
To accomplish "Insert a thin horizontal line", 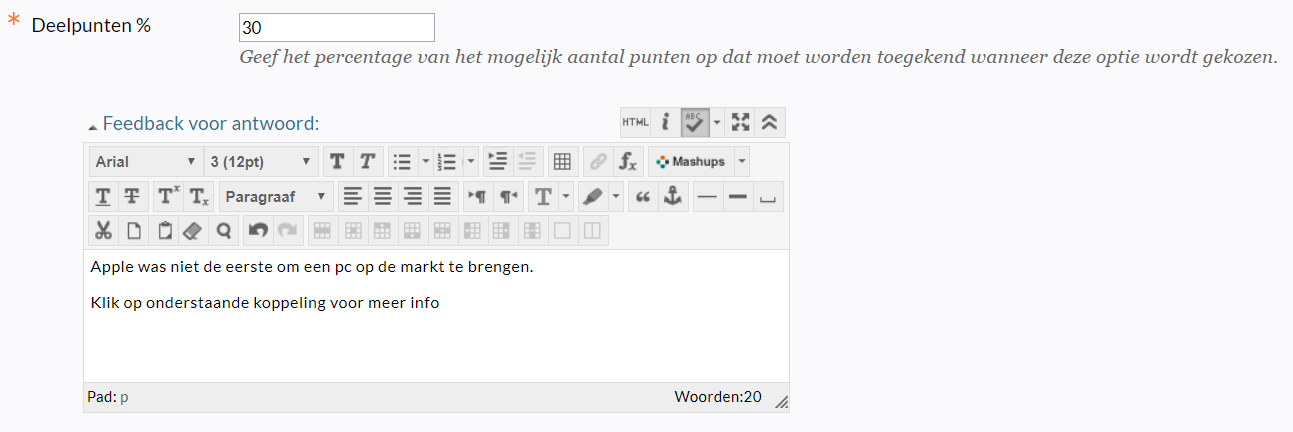I will coord(707,196).
